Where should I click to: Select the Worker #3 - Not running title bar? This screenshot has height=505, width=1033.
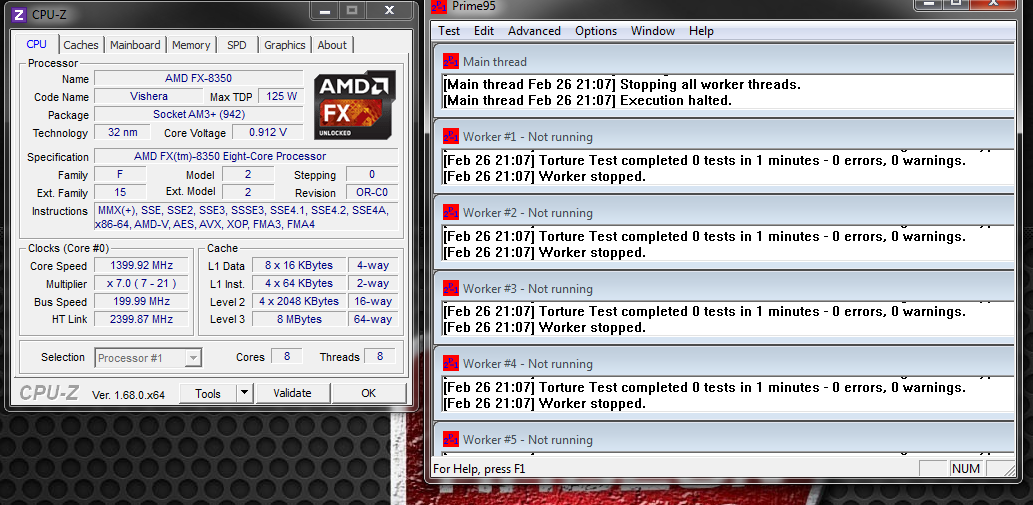723,288
